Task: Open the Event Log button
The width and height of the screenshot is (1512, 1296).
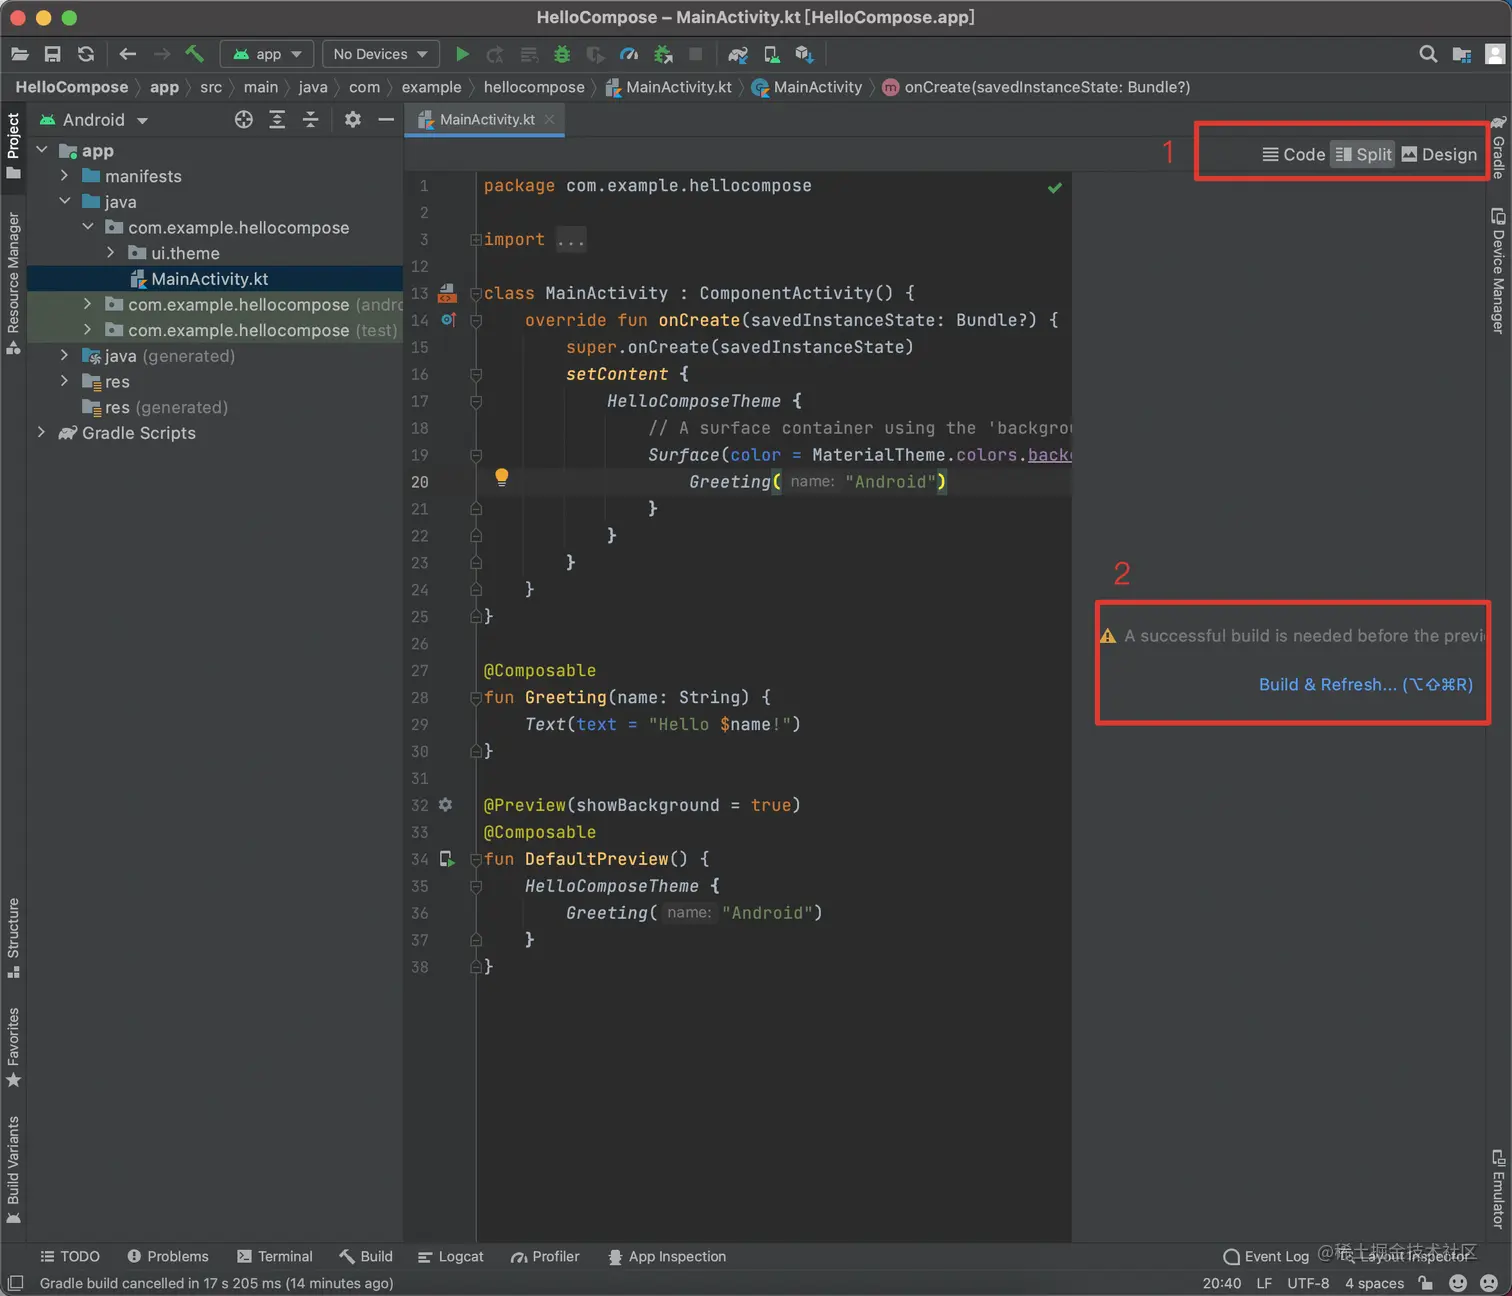Action: [x=1266, y=1256]
